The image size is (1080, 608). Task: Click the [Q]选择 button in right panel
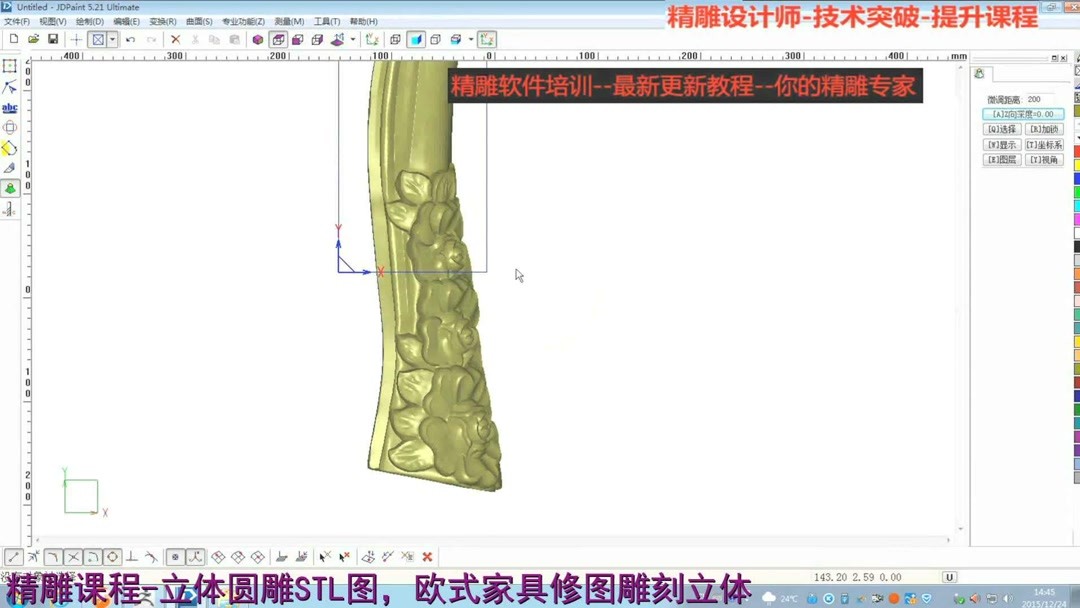(x=1001, y=128)
